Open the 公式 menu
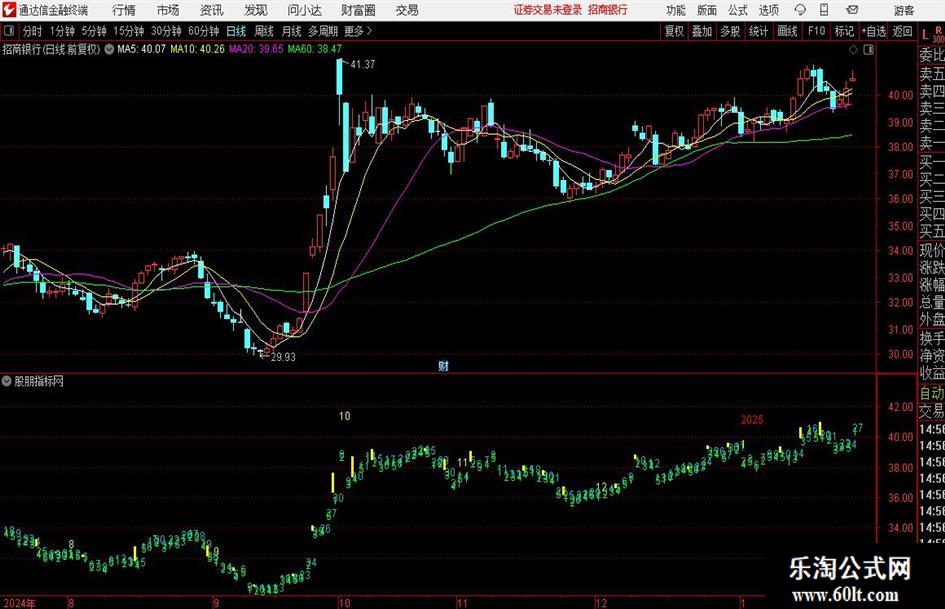The width and height of the screenshot is (945, 609). [738, 10]
